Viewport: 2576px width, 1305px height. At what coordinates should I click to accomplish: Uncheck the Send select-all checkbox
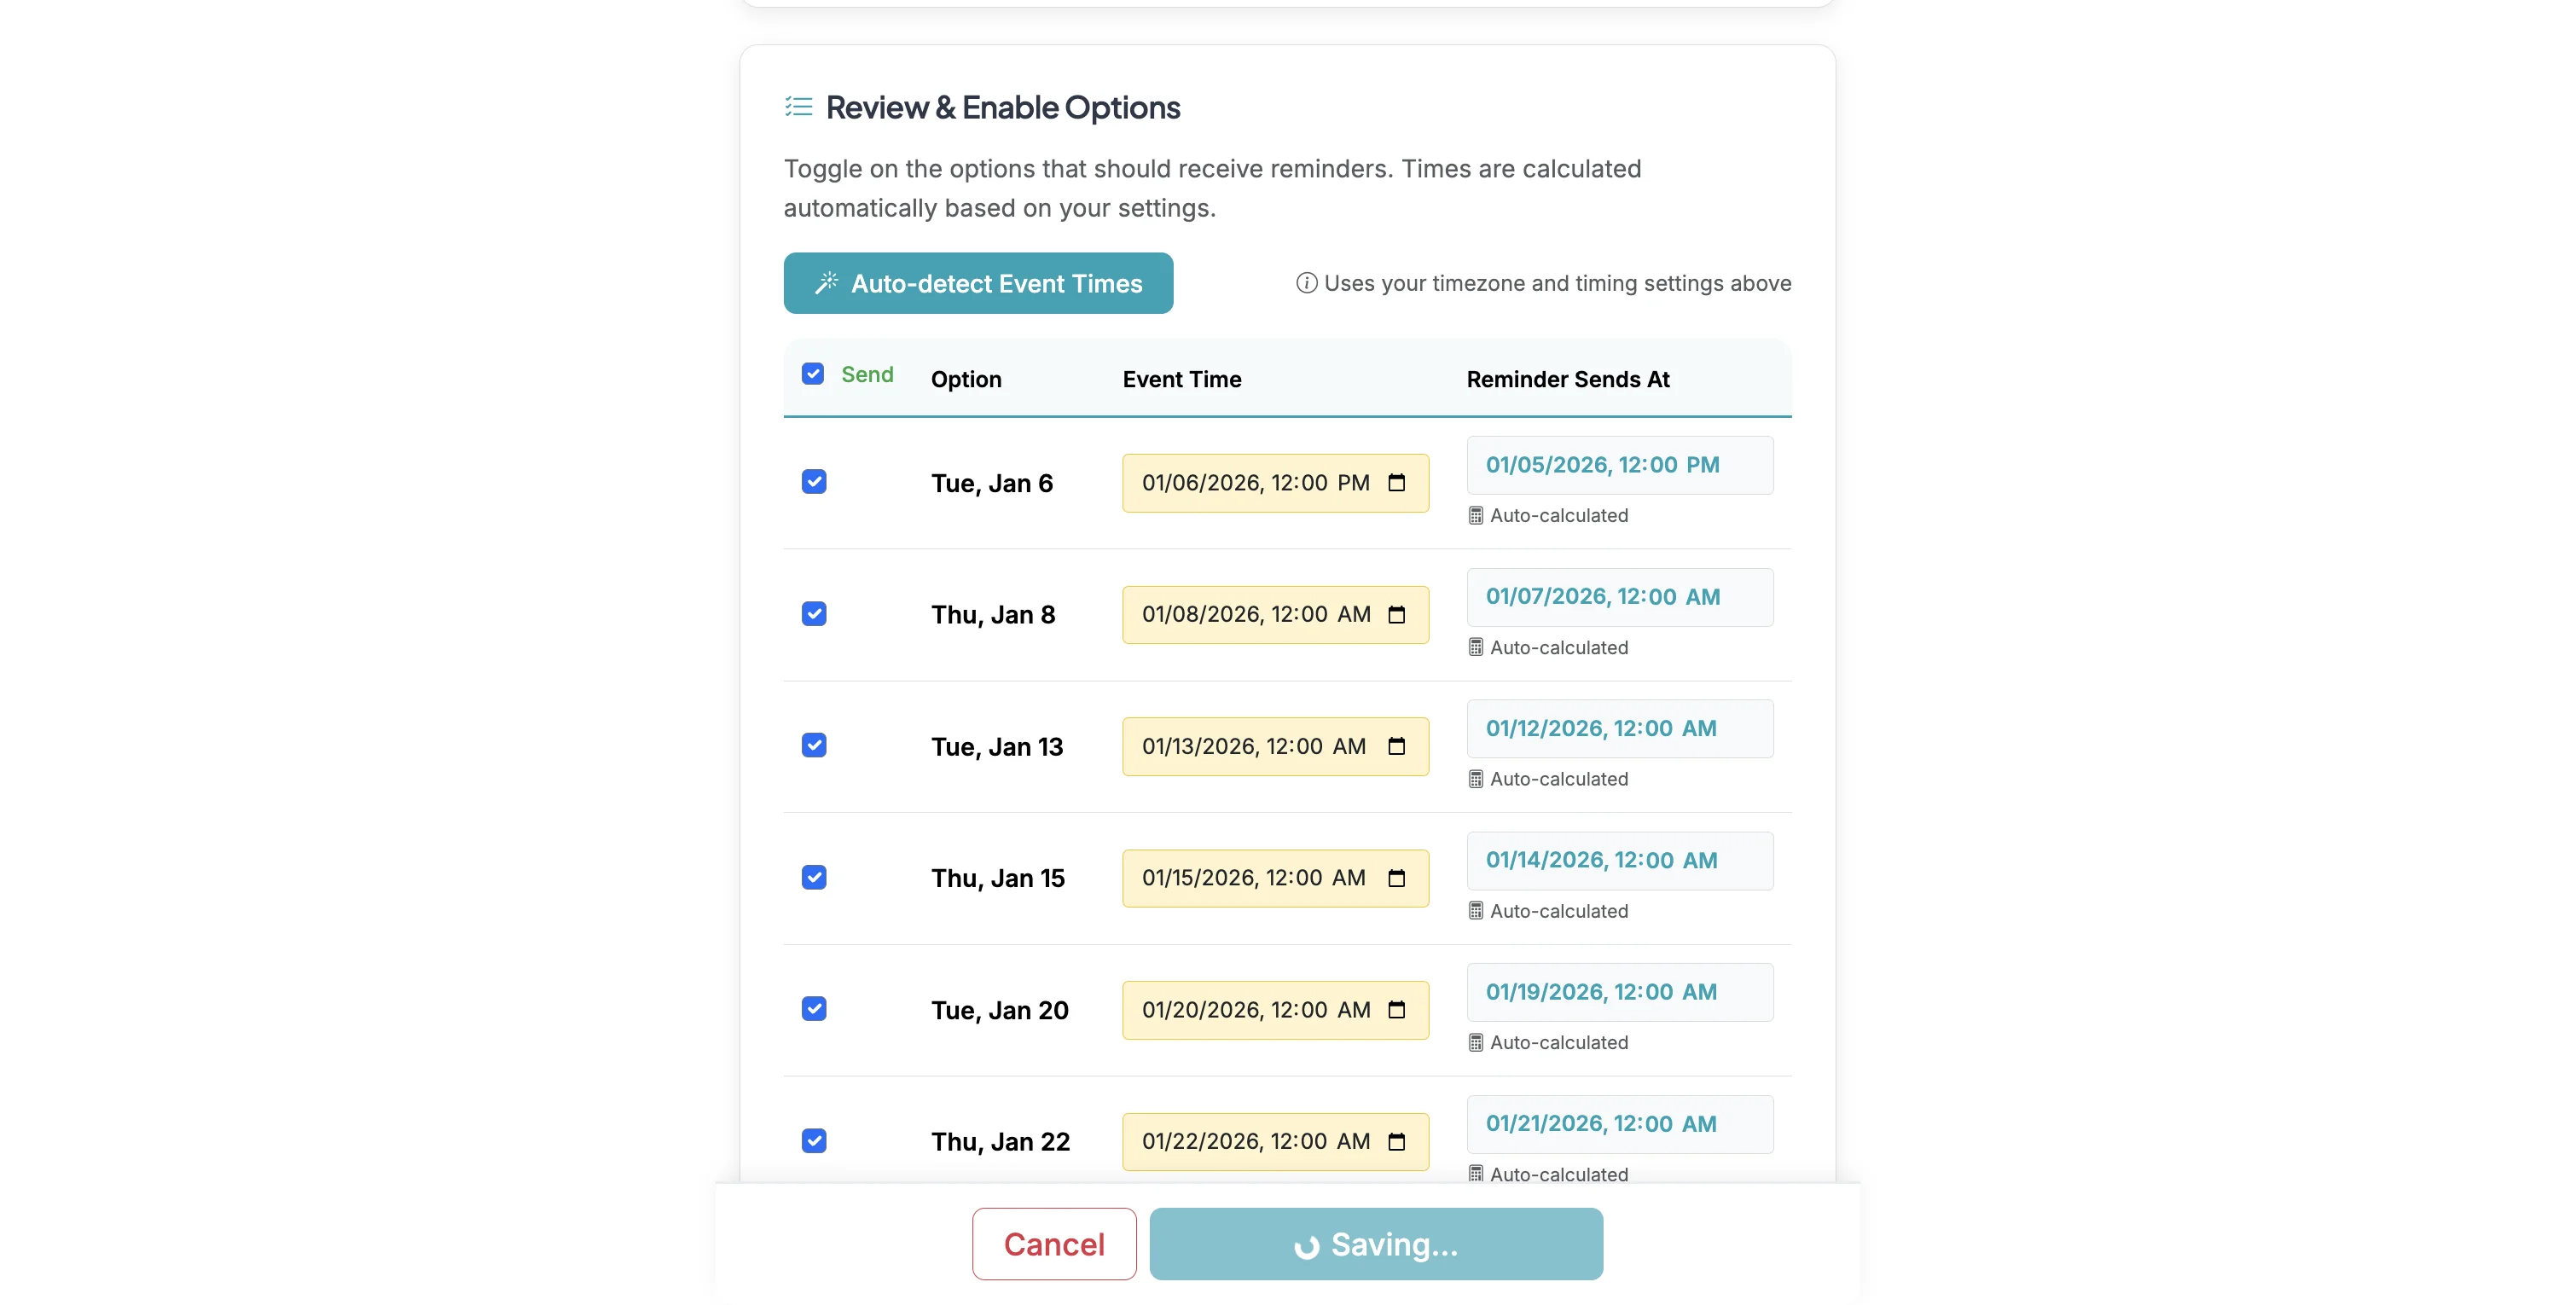(x=813, y=373)
